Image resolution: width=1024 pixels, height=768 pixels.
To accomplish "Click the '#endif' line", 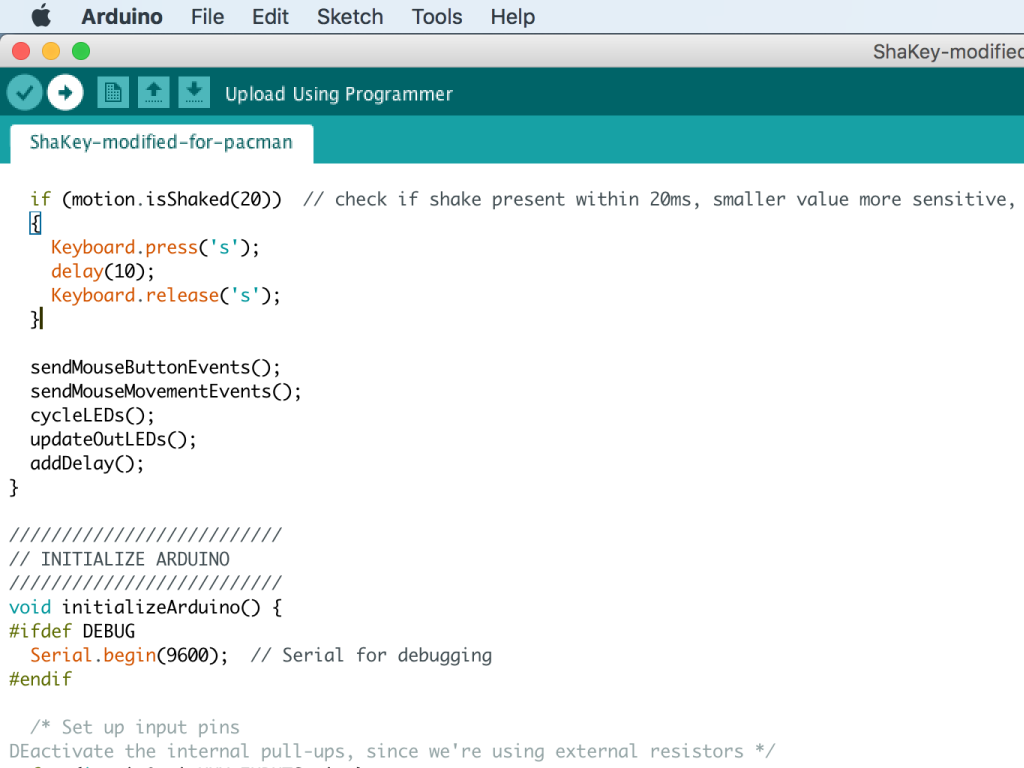I will 40,679.
